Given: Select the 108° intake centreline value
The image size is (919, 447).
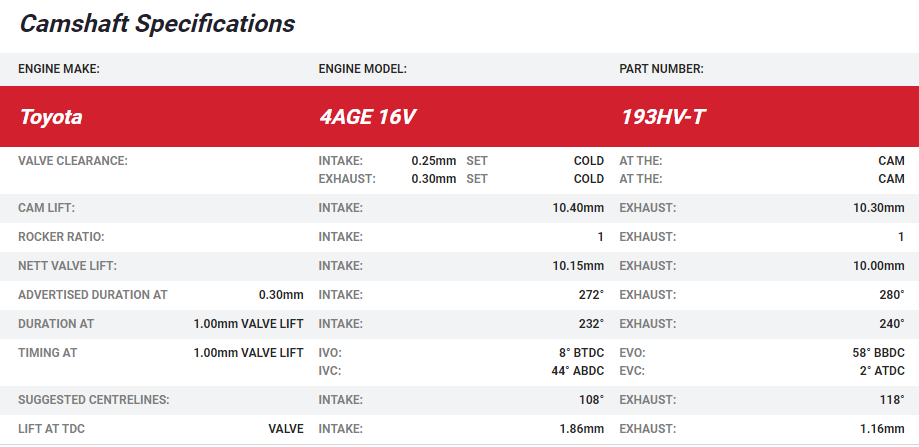Looking at the screenshot, I should tap(590, 400).
